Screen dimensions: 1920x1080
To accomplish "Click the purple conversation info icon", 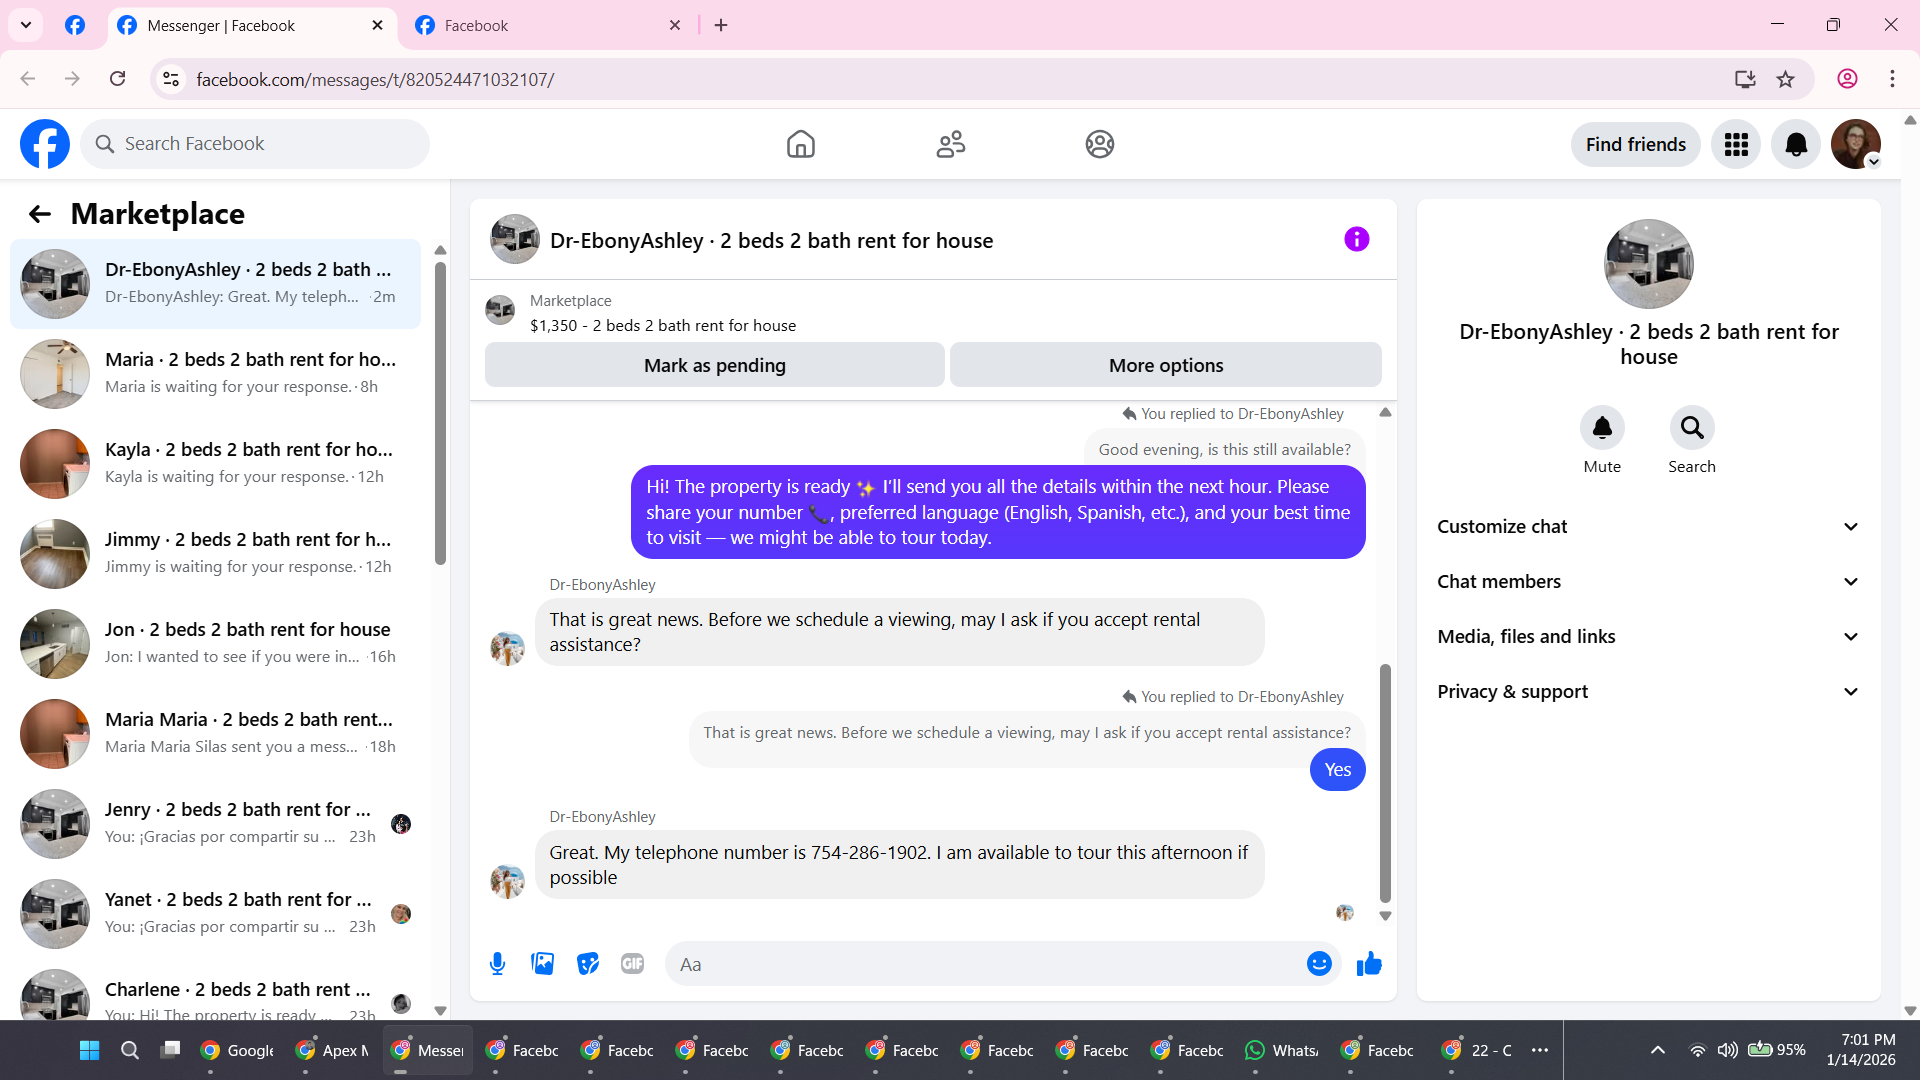I will (1356, 240).
